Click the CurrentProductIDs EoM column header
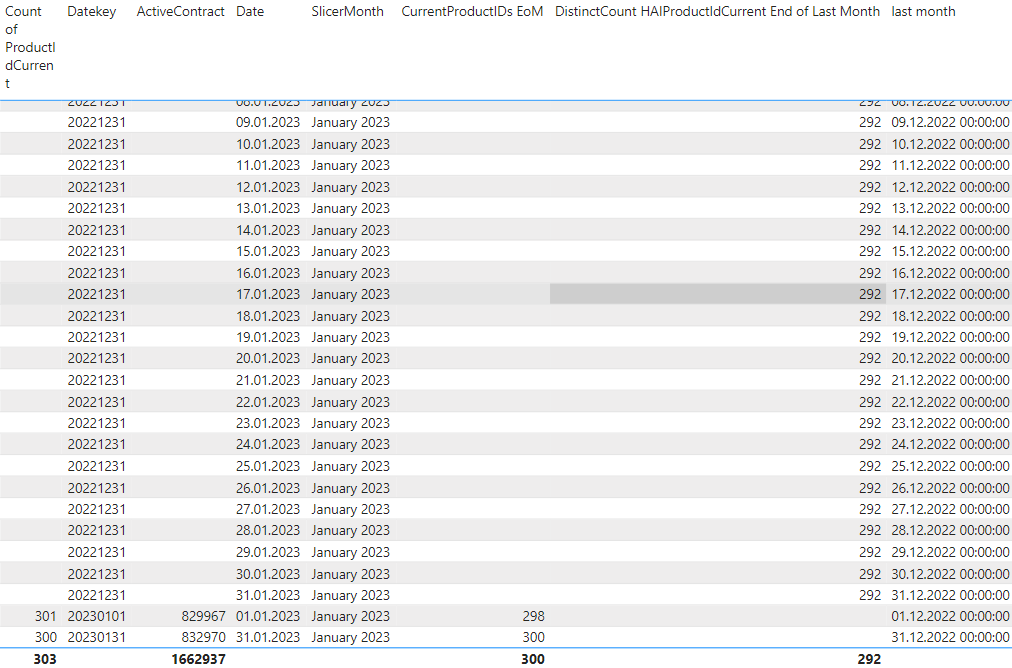The width and height of the screenshot is (1012, 668). (x=472, y=12)
